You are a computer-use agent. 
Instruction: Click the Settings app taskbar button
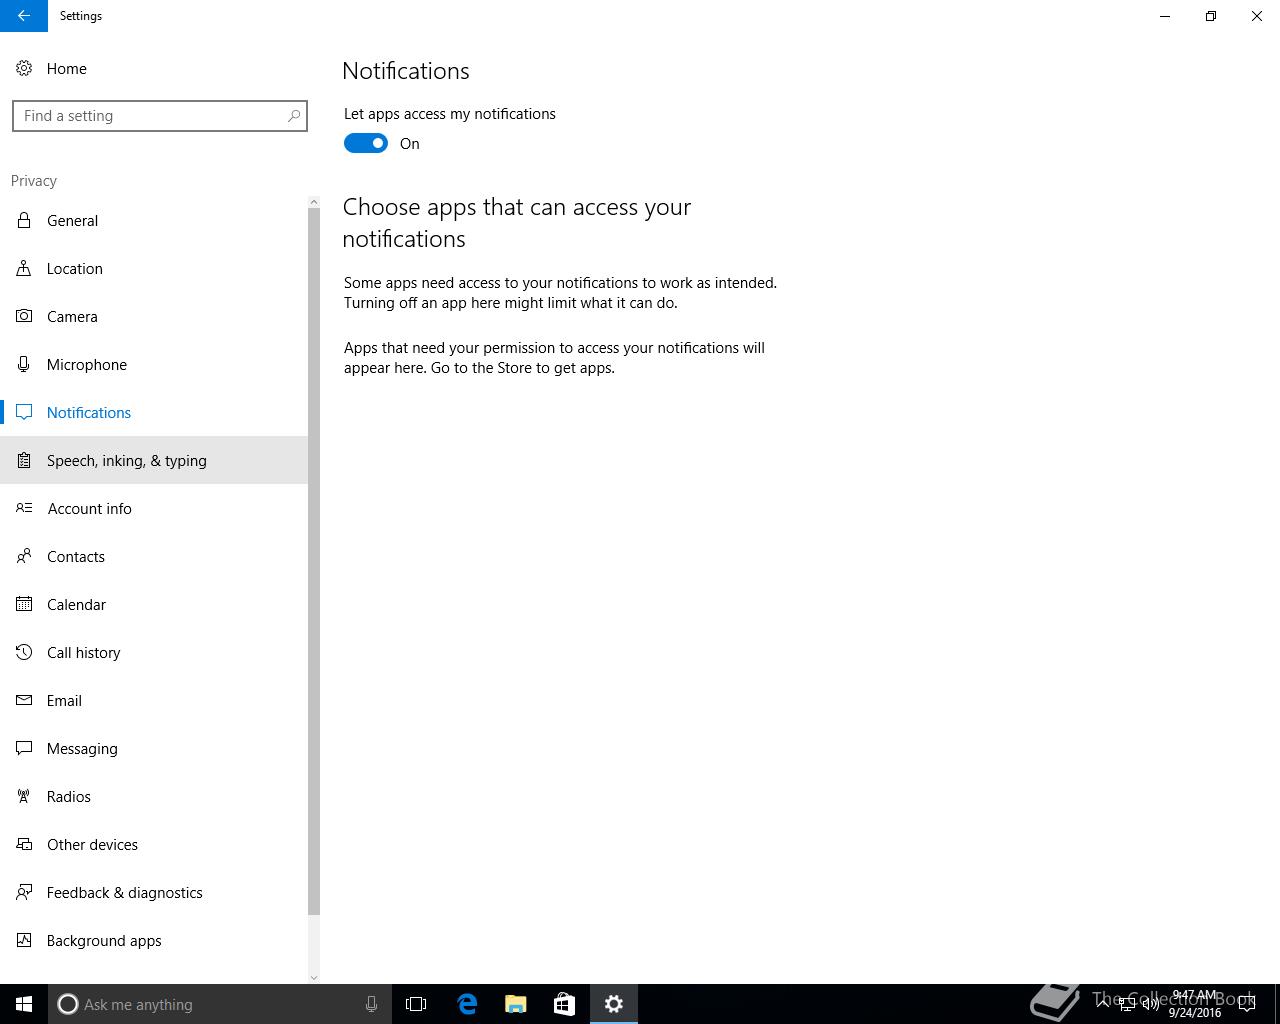tap(613, 1004)
